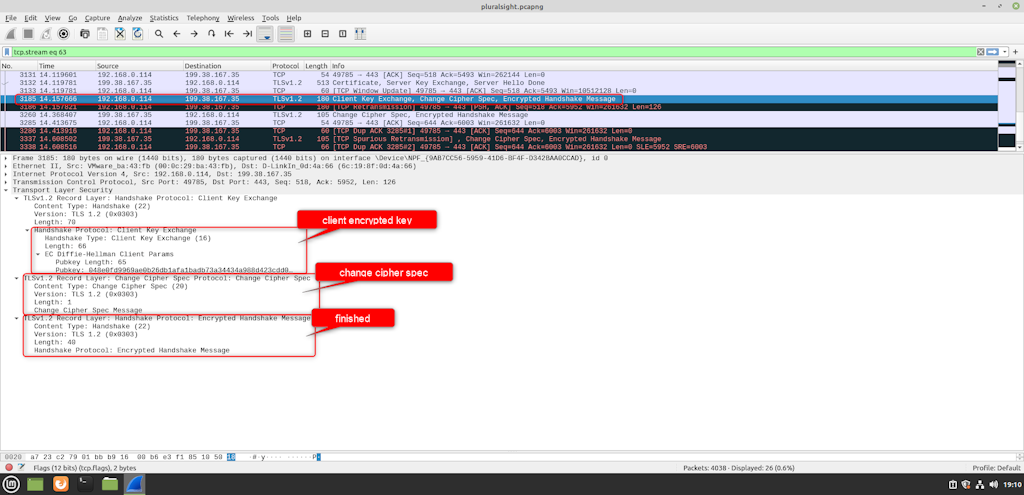Screen dimensions: 1024x495
Task: Open the Statistics menu
Action: (164, 18)
